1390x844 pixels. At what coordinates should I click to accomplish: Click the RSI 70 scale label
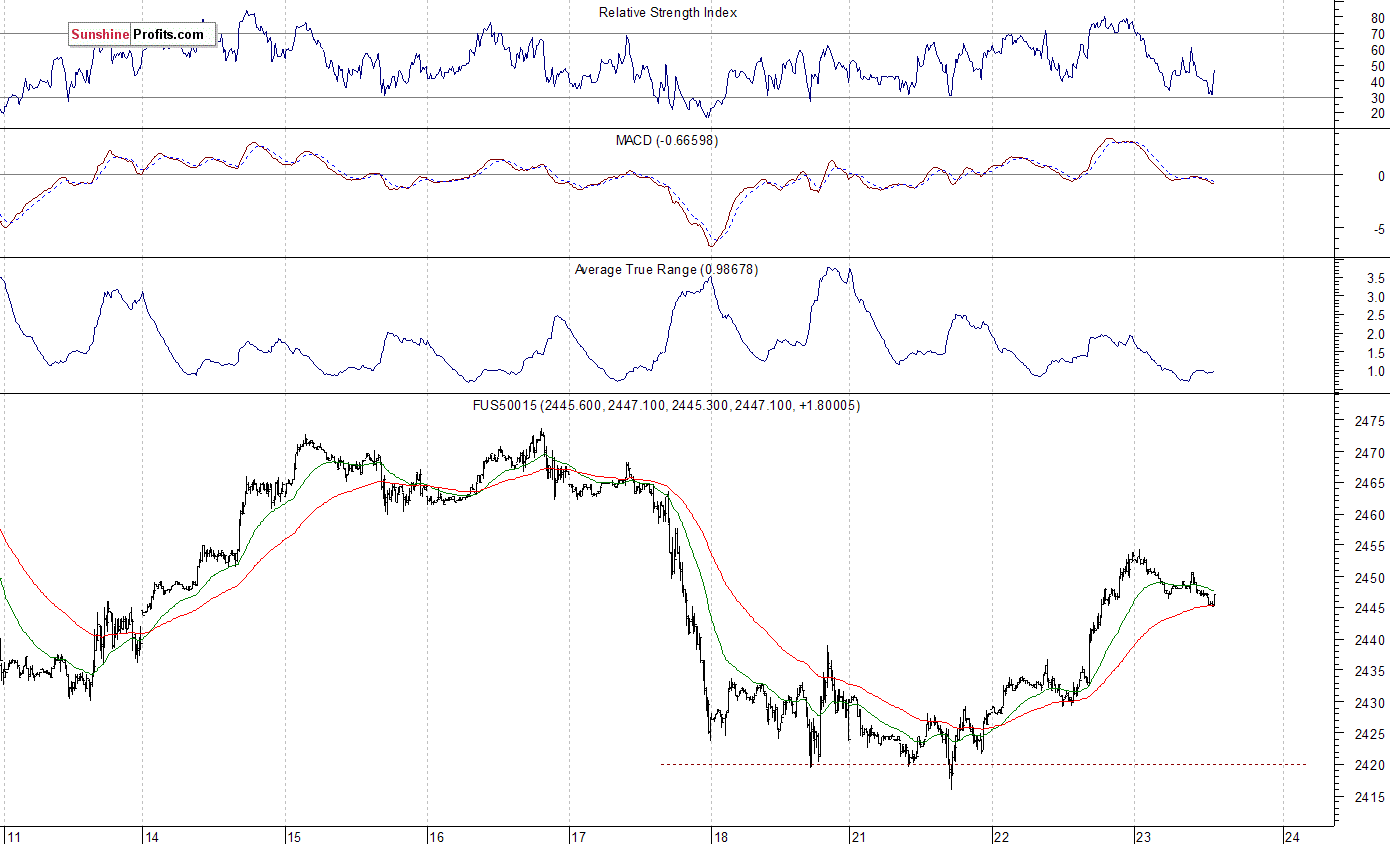pos(1378,34)
